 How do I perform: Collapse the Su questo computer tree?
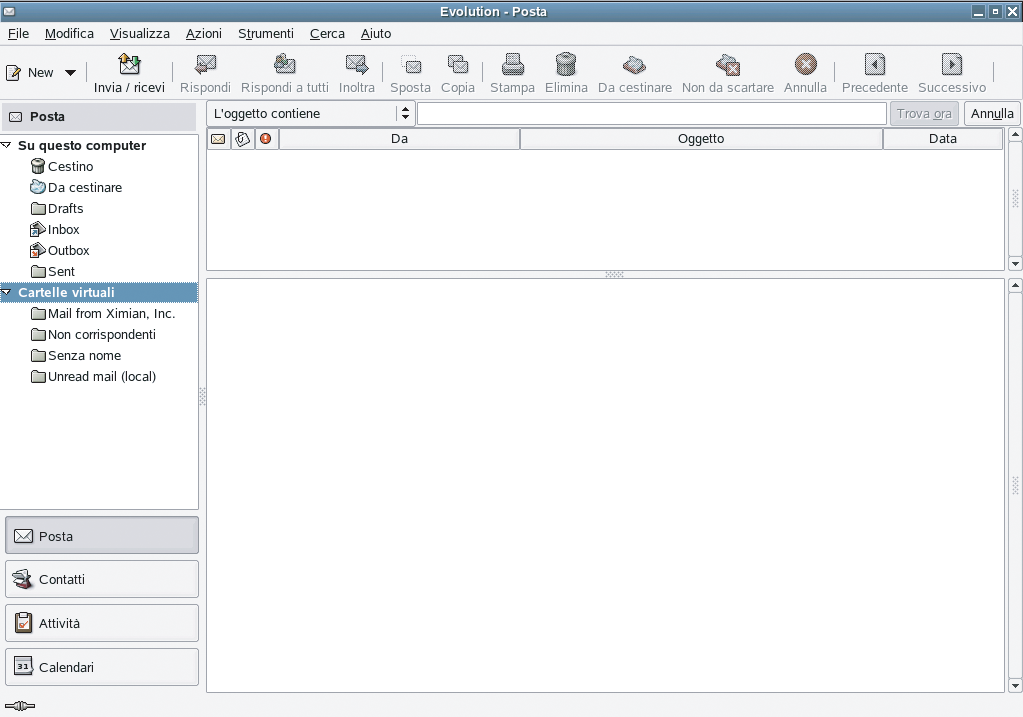[x=7, y=145]
